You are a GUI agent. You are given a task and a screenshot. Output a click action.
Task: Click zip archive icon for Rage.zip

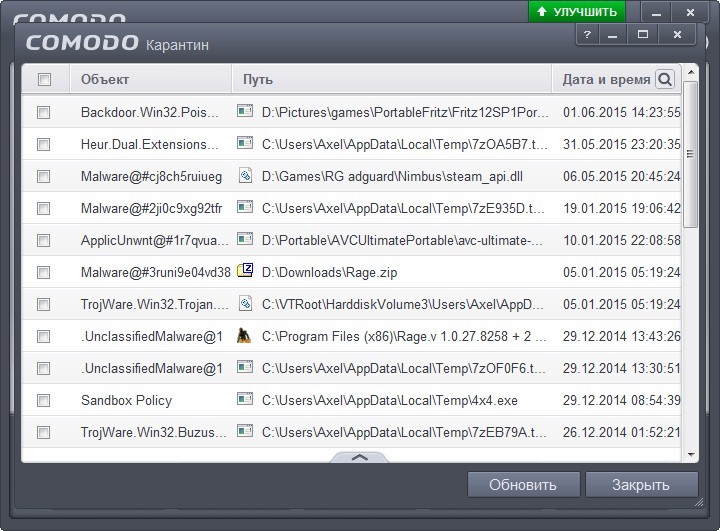(x=245, y=270)
